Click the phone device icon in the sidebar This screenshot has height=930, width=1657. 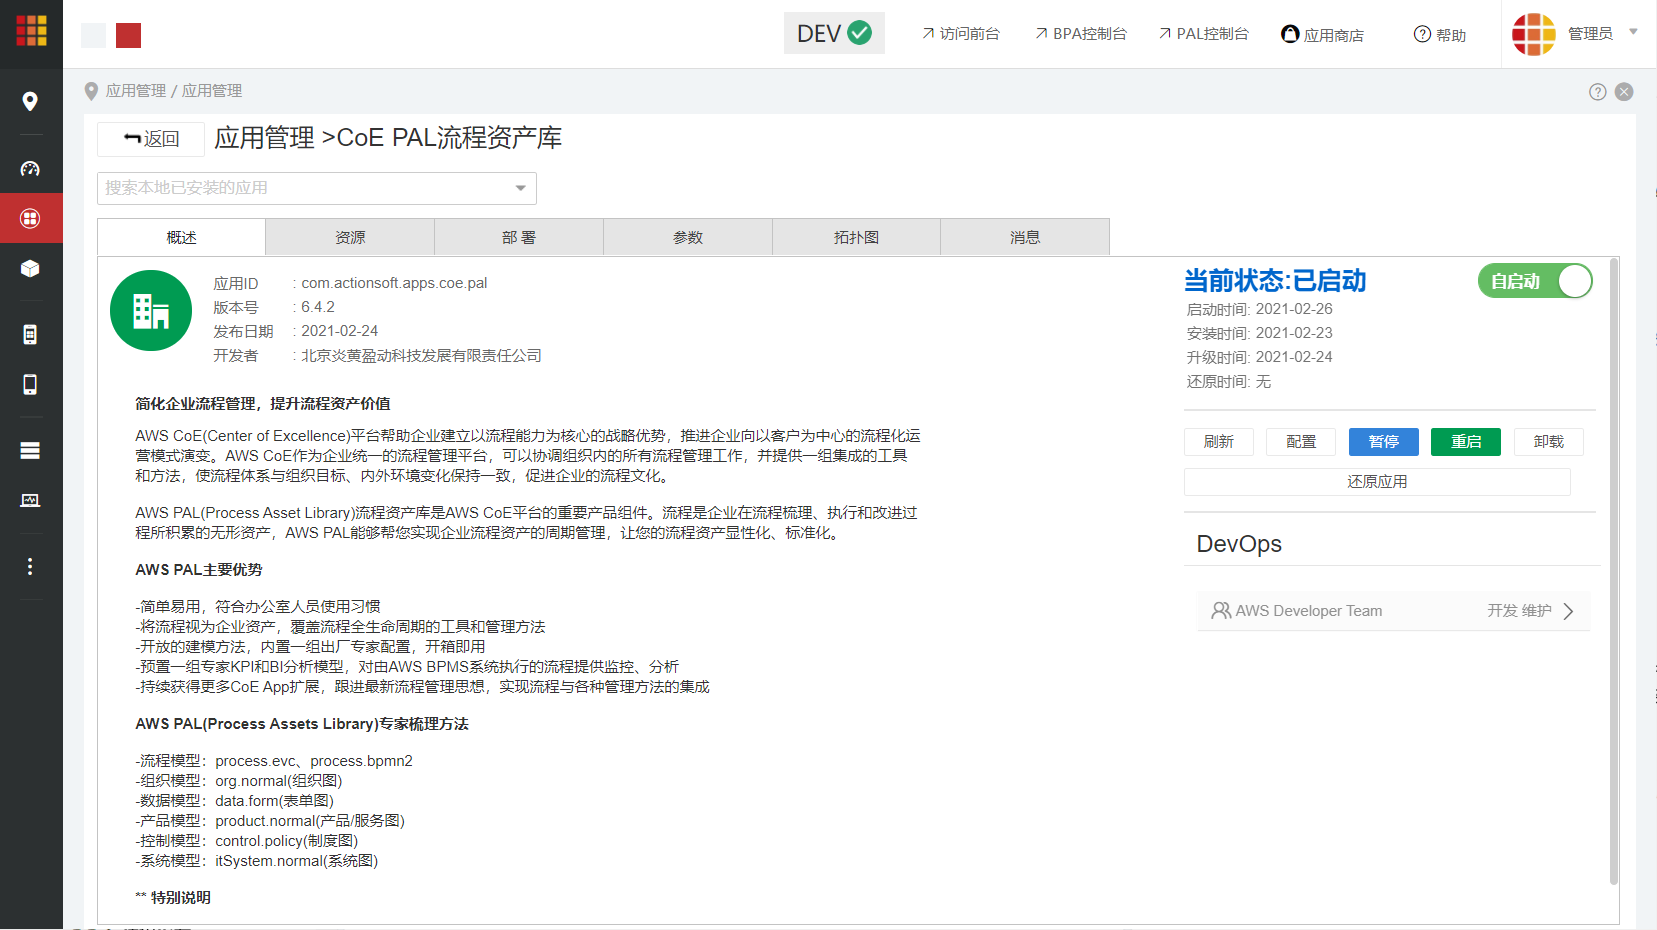31,384
